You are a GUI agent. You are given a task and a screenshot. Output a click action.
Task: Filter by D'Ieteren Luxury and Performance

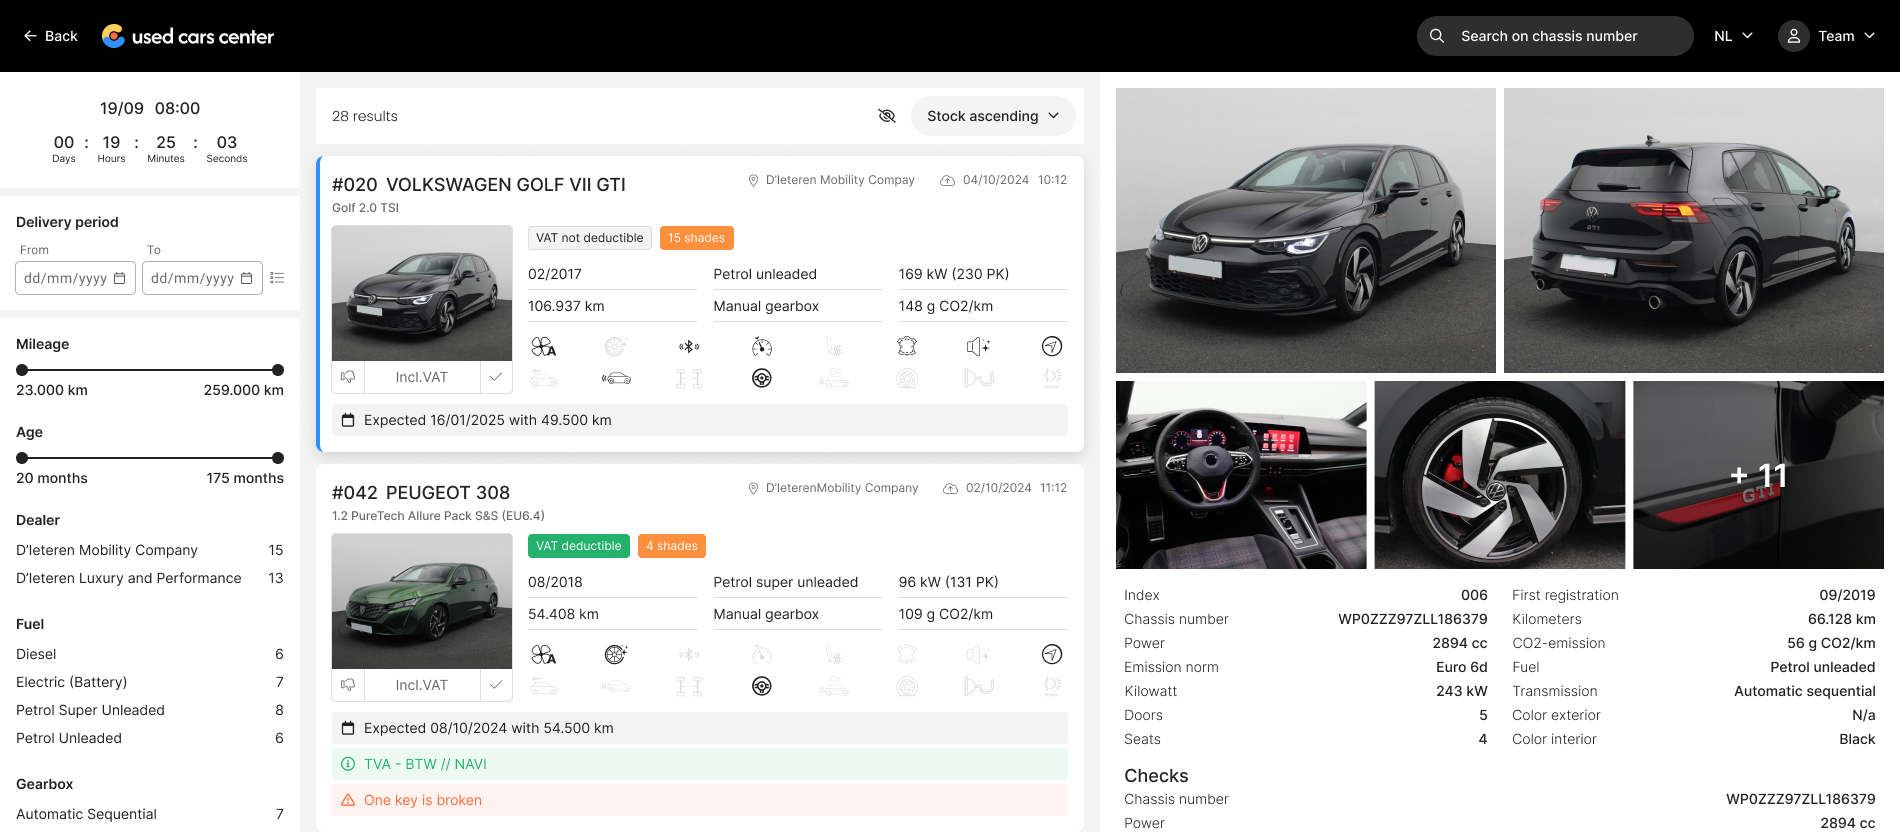coord(150,578)
